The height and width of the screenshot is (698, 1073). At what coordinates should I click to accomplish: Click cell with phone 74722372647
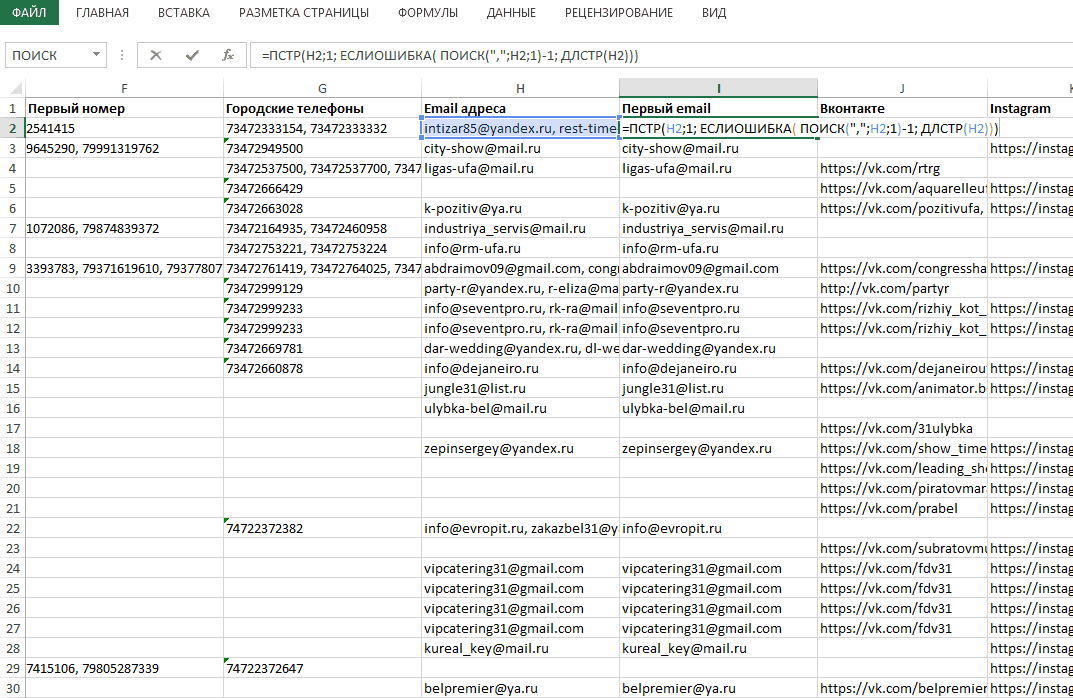322,669
